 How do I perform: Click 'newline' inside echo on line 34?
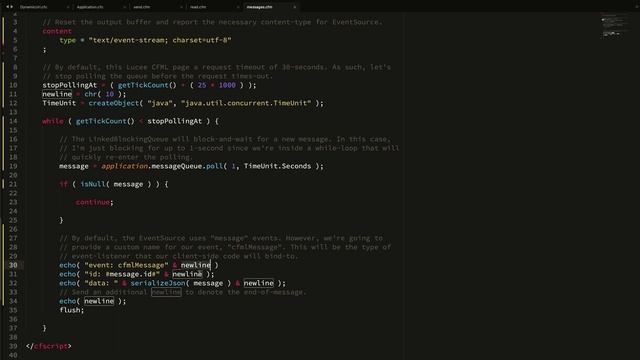pyautogui.click(x=99, y=301)
